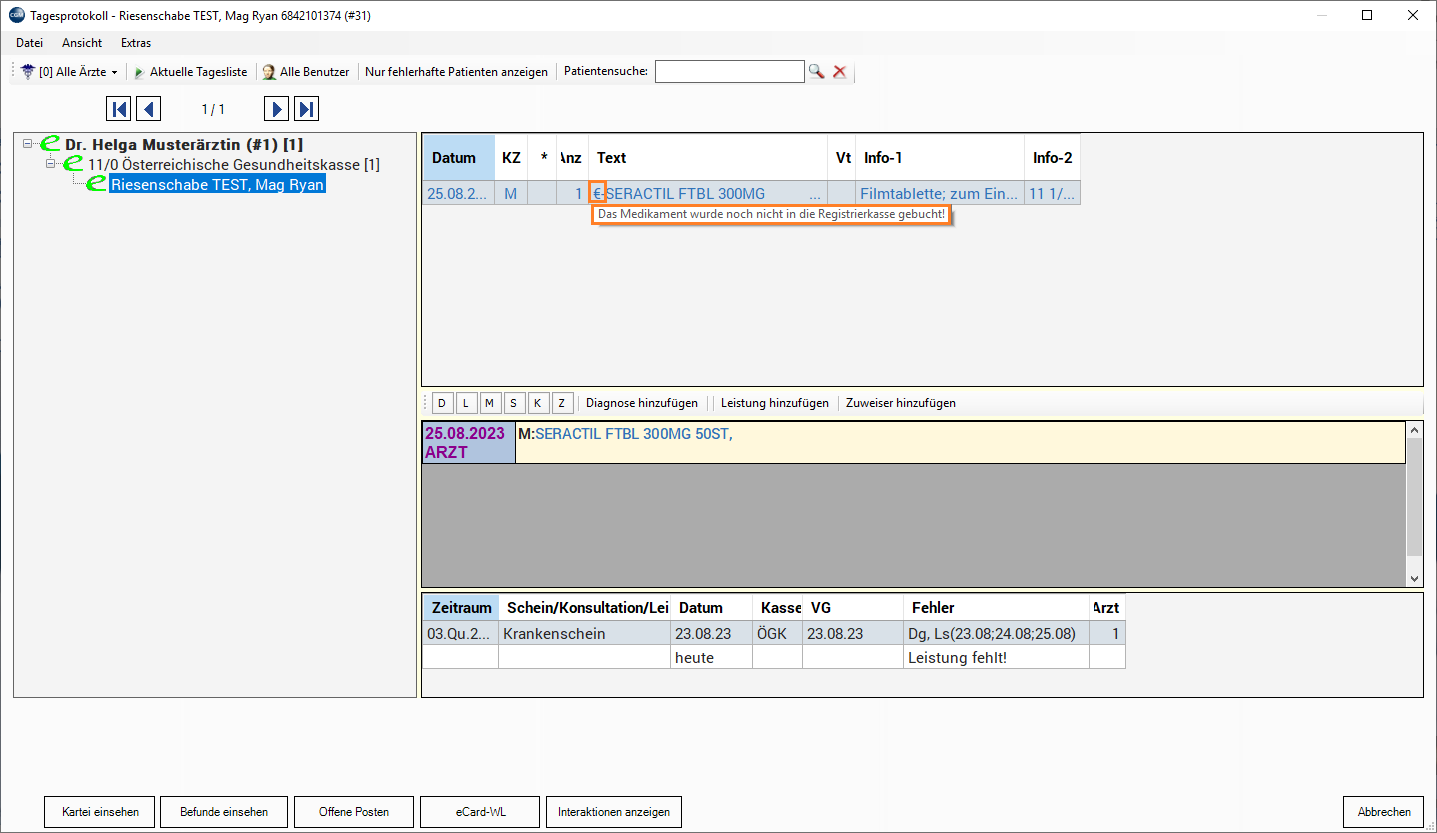The height and width of the screenshot is (833, 1437).
Task: Toggle the M filter button
Action: click(490, 403)
